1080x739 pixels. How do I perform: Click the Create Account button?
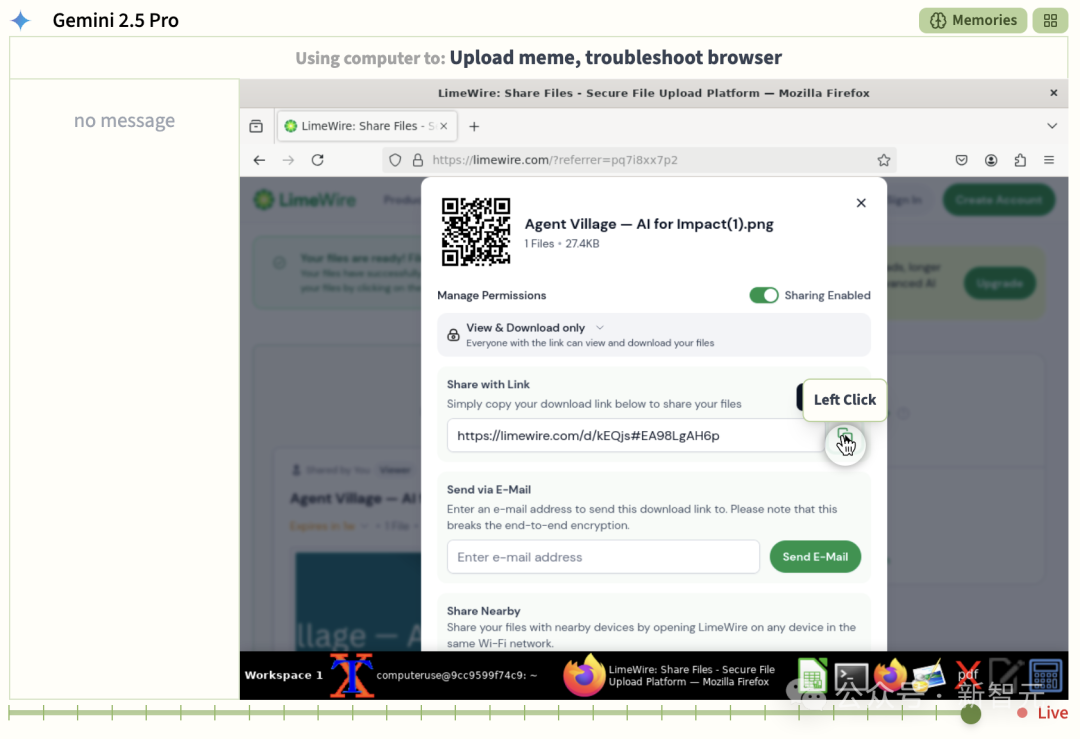click(x=999, y=200)
